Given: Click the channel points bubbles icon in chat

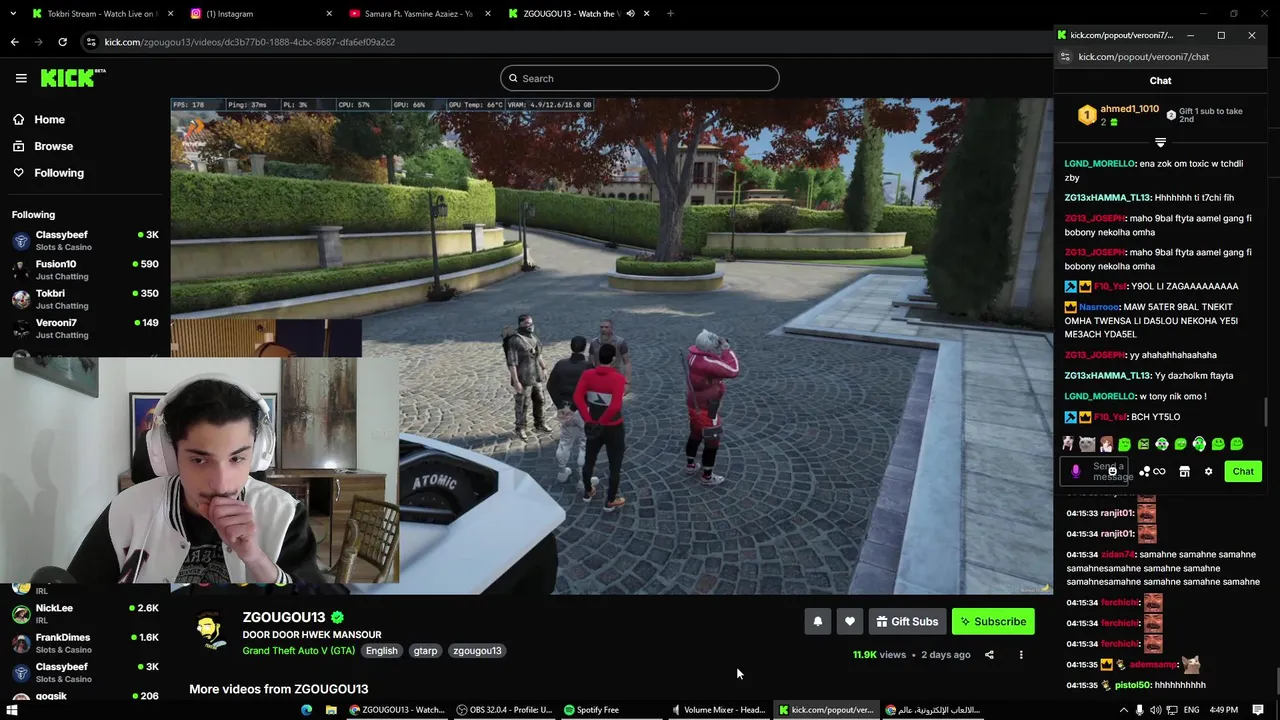Looking at the screenshot, I should pos(1144,471).
